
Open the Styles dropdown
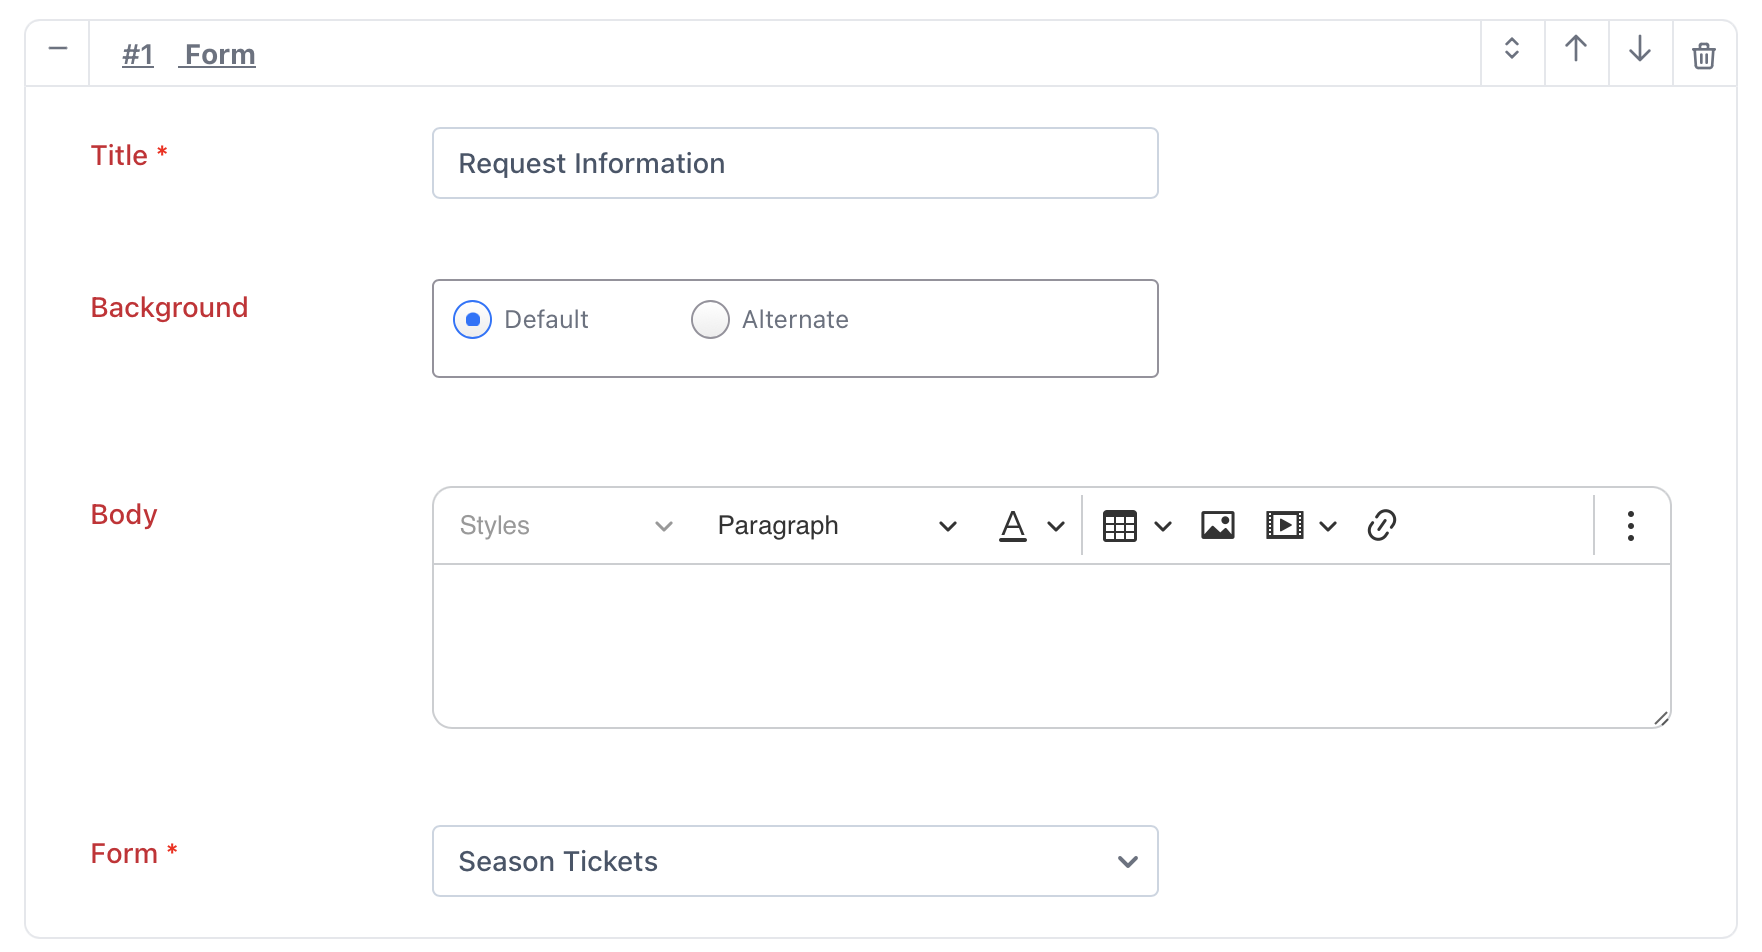click(566, 526)
